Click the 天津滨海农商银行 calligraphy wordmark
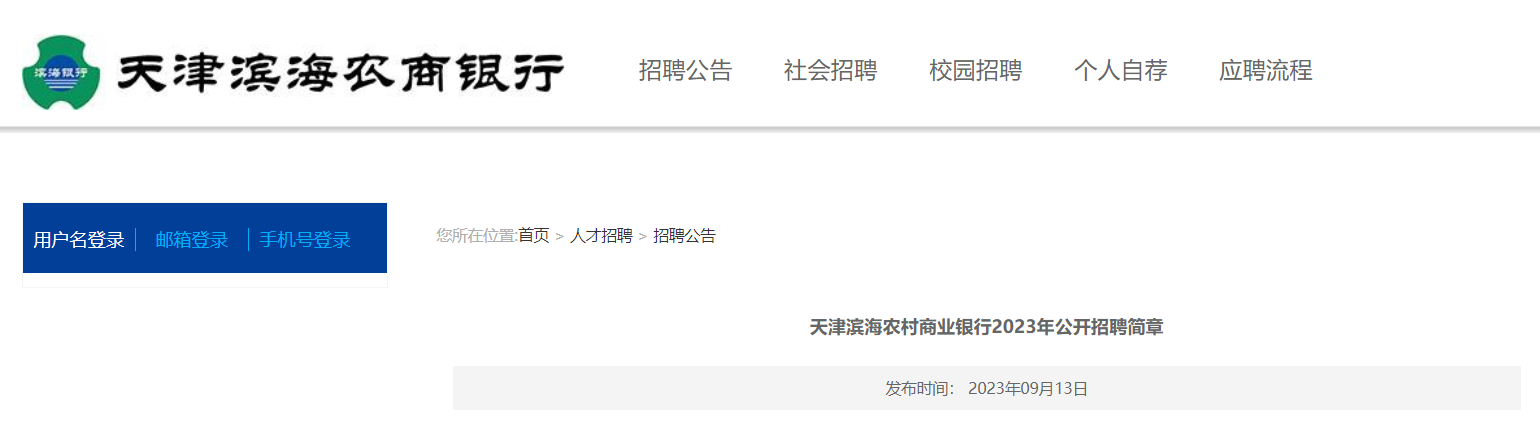This screenshot has width=1540, height=427. click(x=340, y=72)
